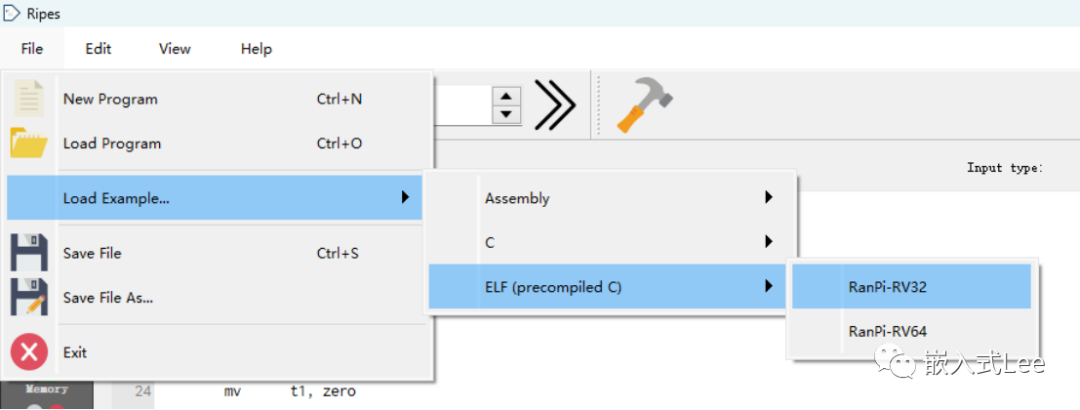Click the New Program document icon

tap(30, 99)
